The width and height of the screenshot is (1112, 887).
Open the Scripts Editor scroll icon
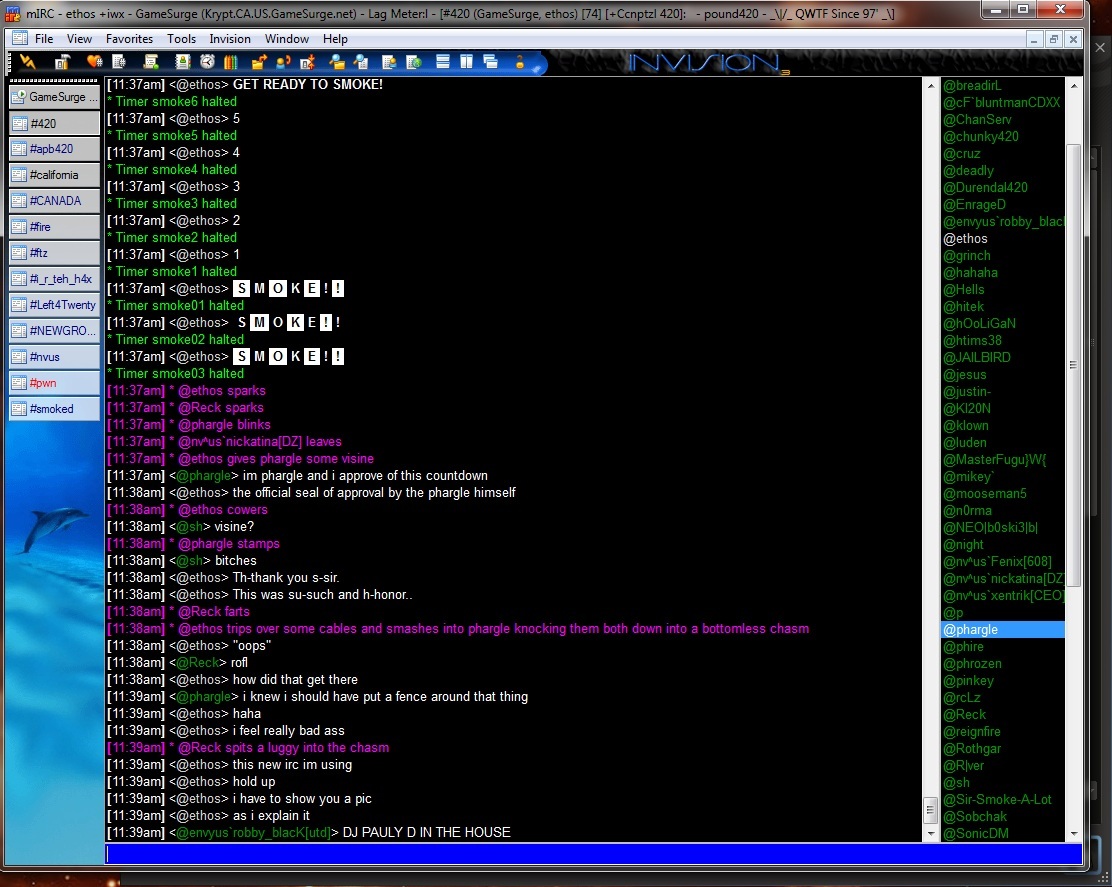click(x=151, y=62)
